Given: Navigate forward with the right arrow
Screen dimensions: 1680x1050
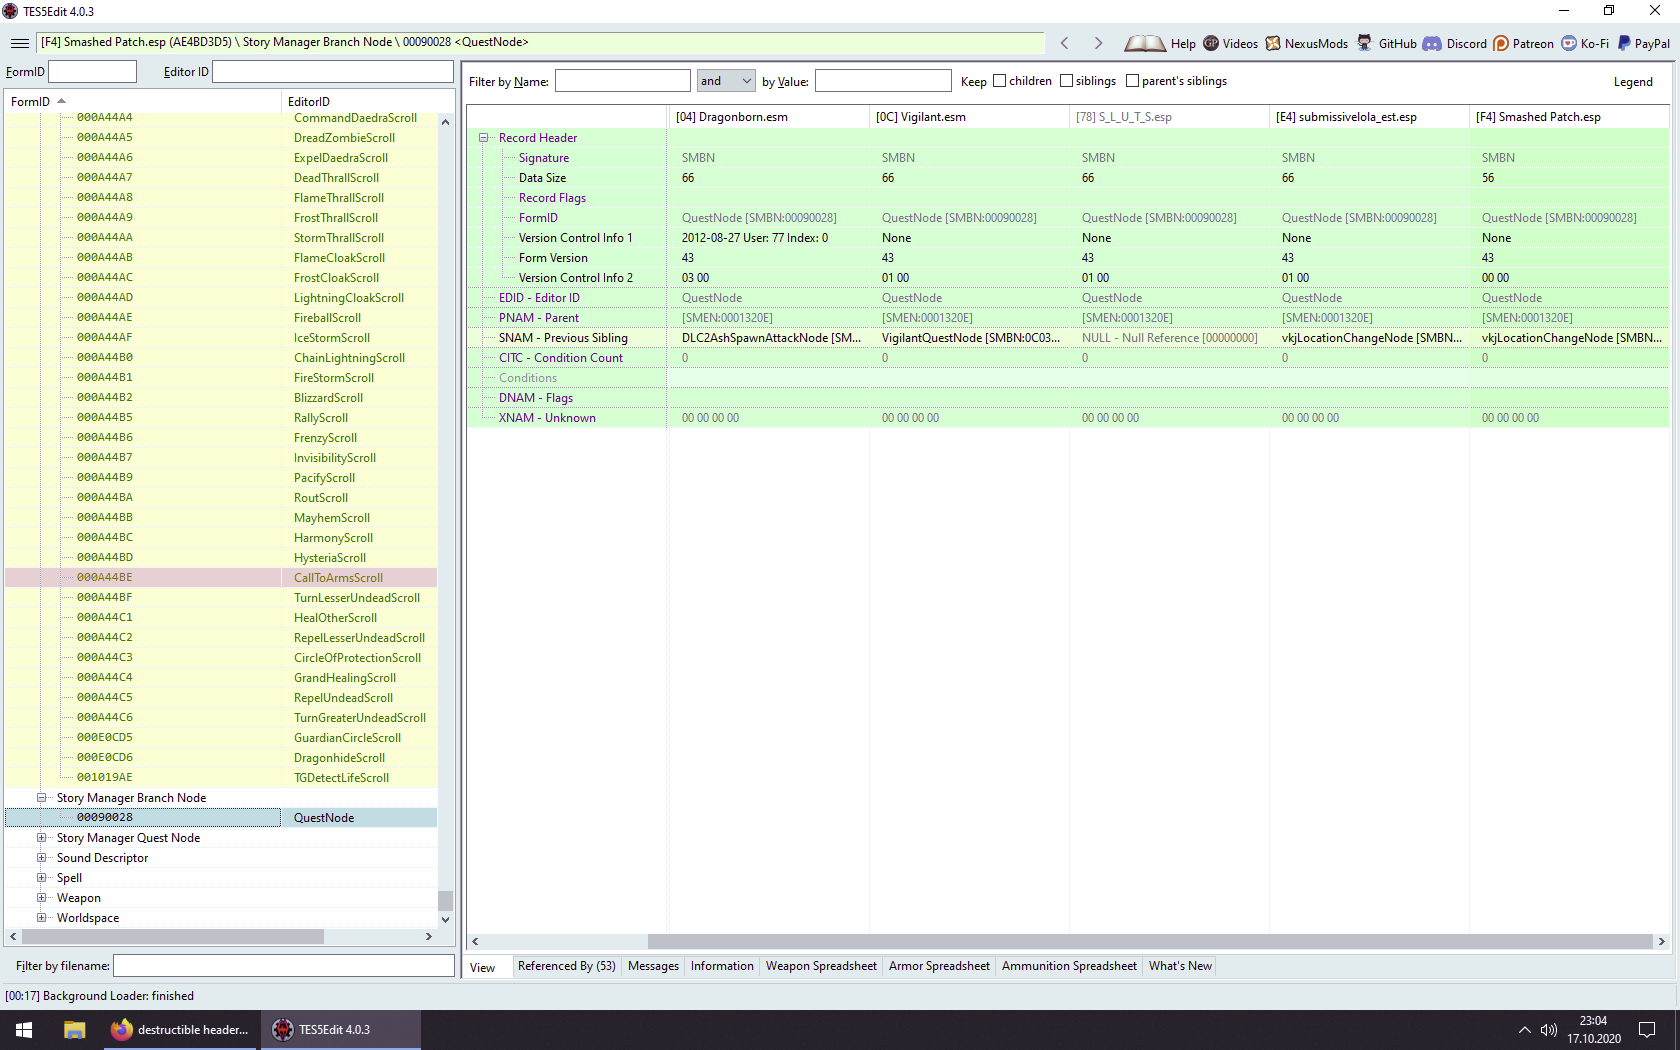Looking at the screenshot, I should click(1098, 43).
